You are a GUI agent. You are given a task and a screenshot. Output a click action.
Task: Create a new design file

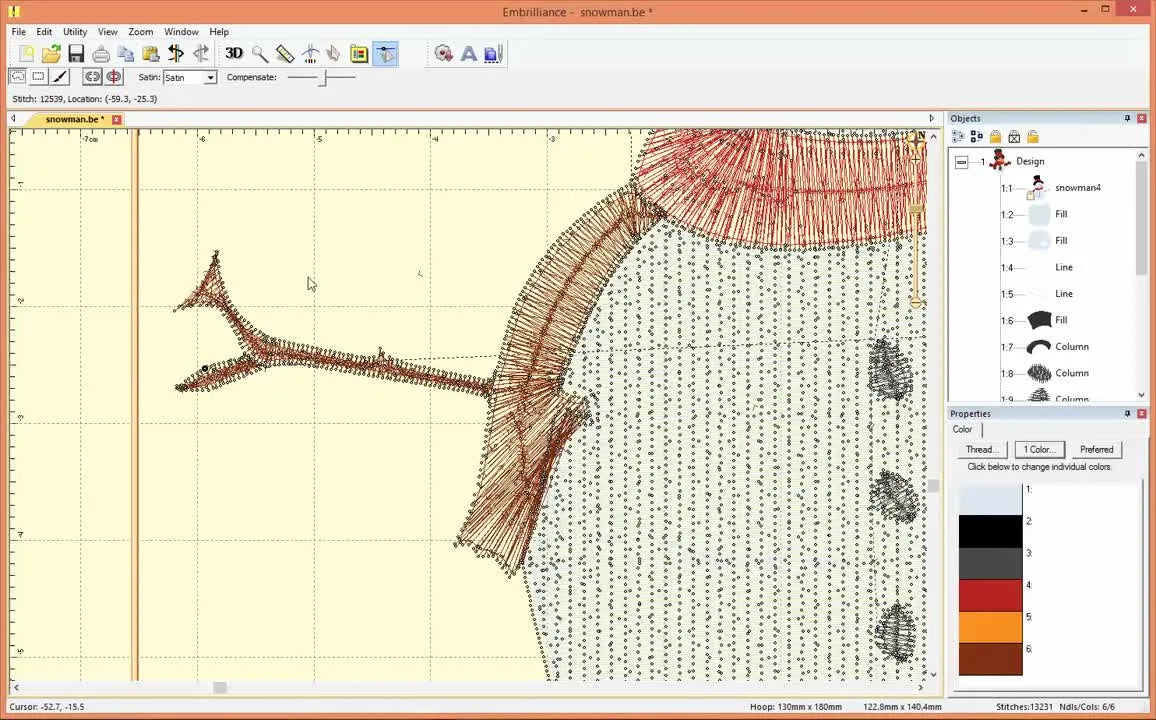pyautogui.click(x=27, y=54)
